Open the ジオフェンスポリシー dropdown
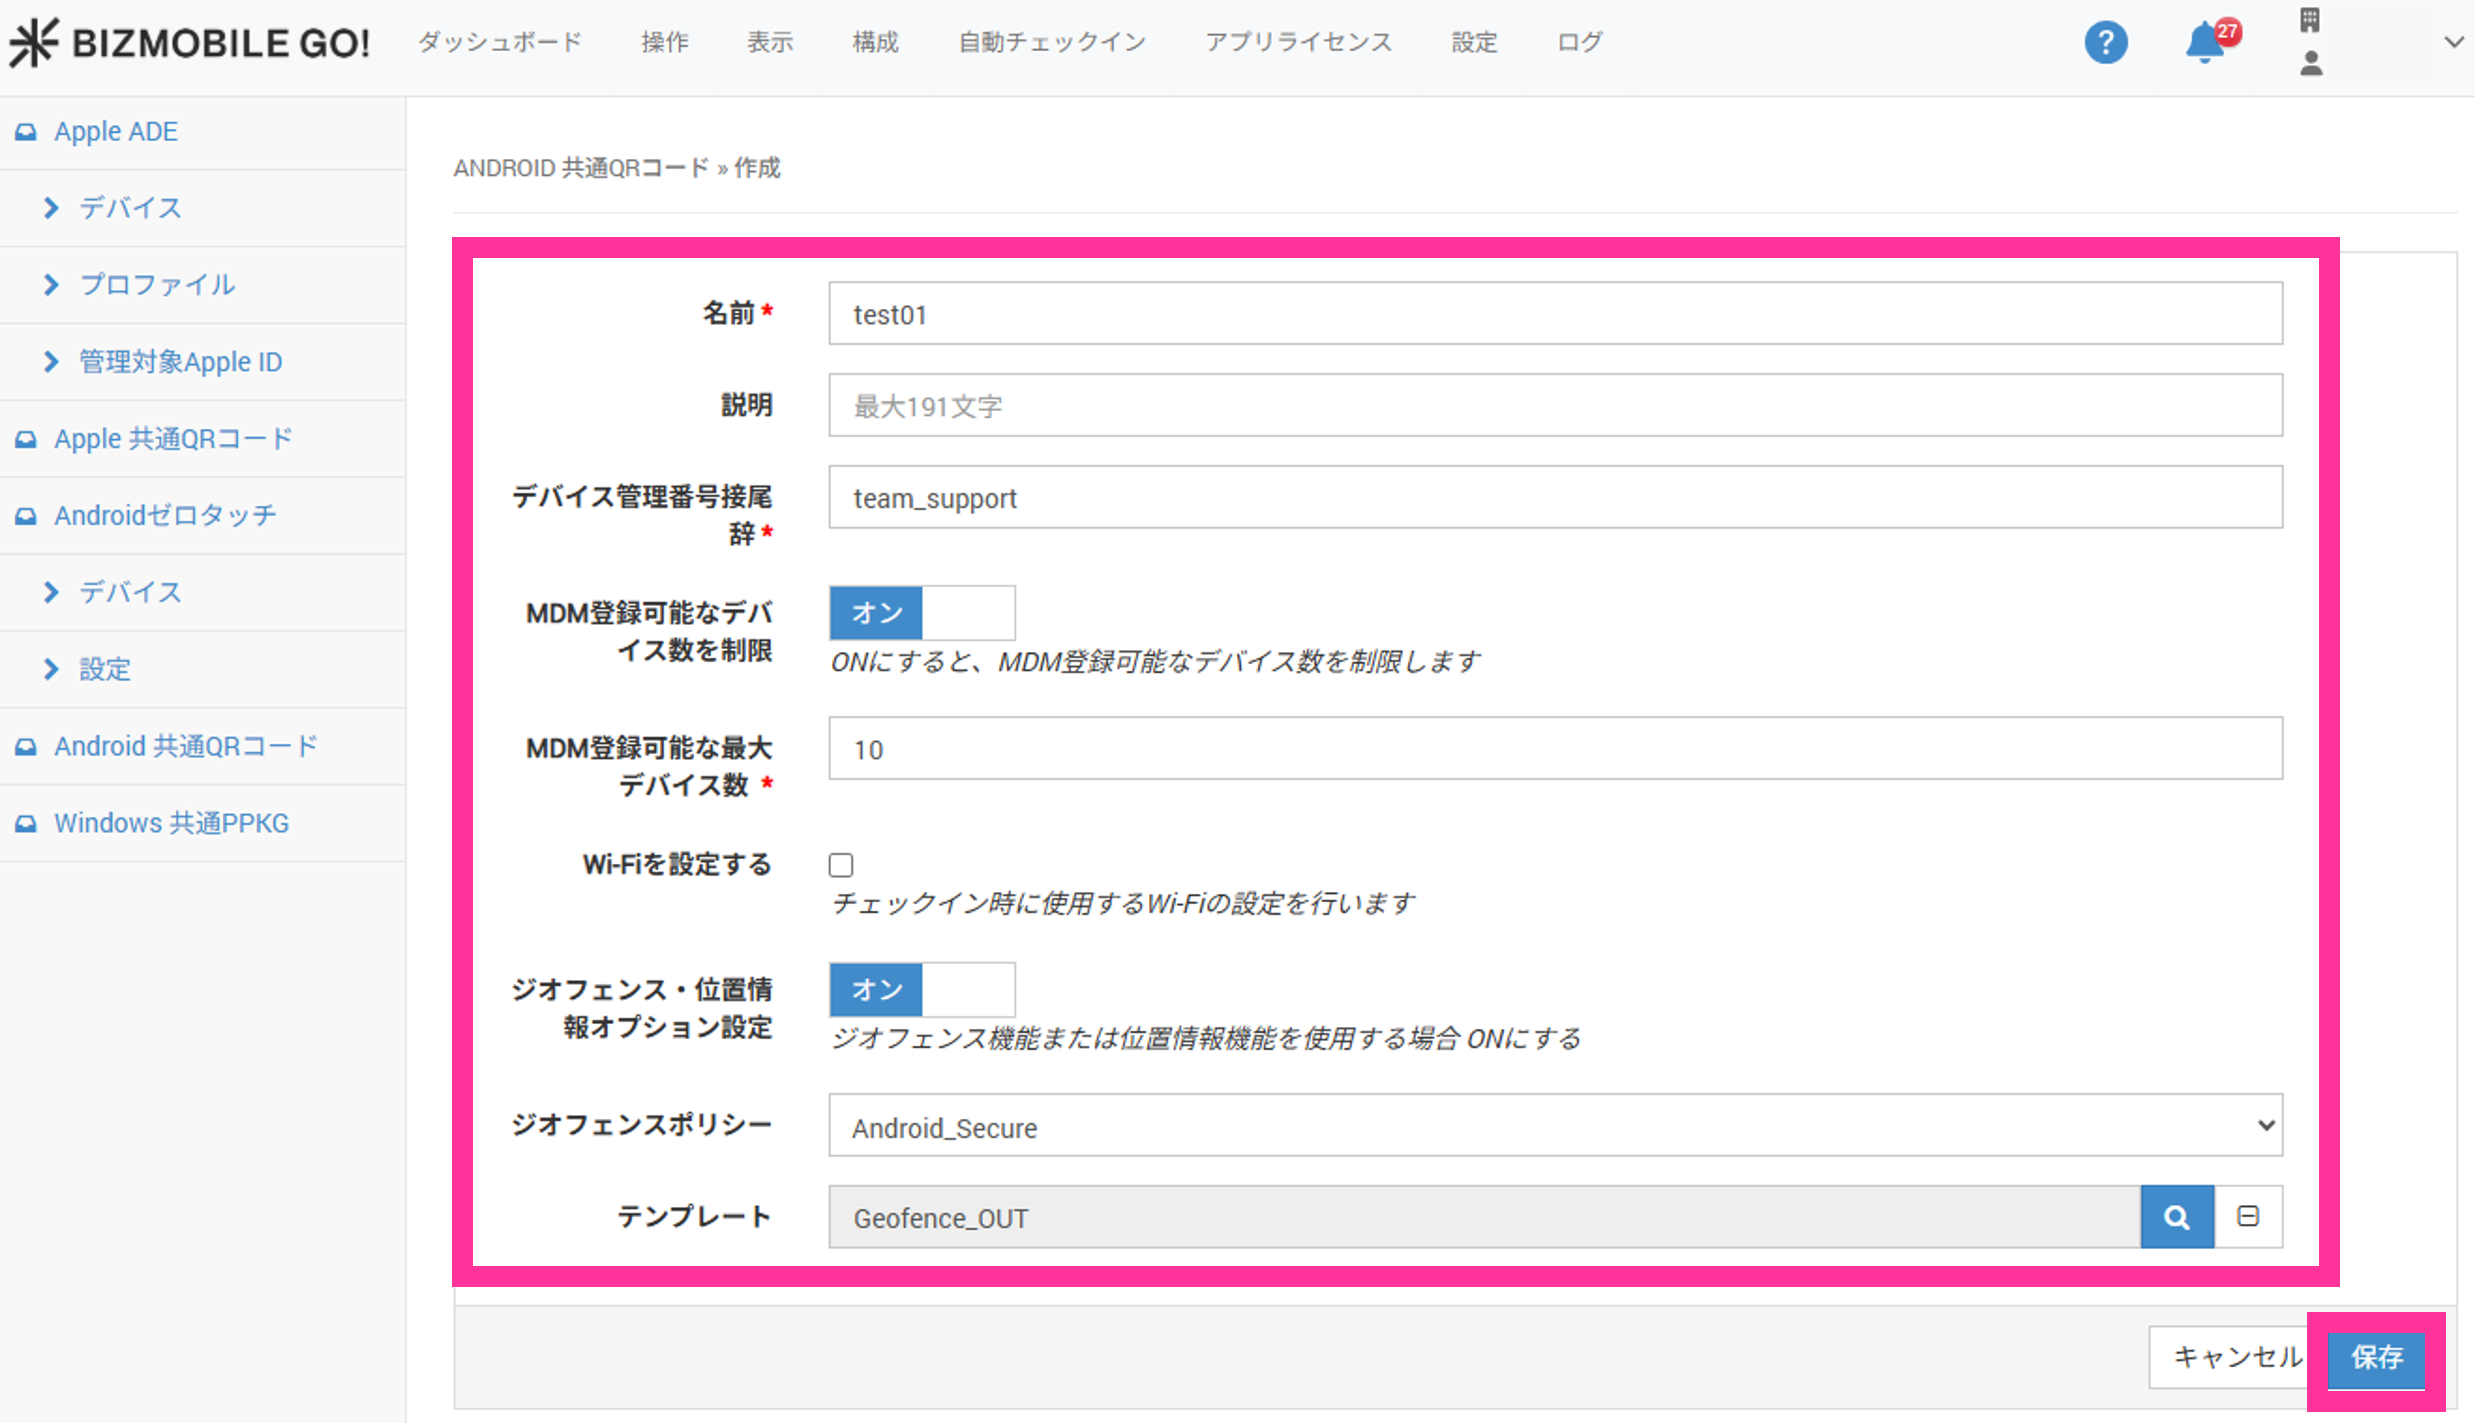Viewport: 2475px width, 1423px height. 1555,1126
